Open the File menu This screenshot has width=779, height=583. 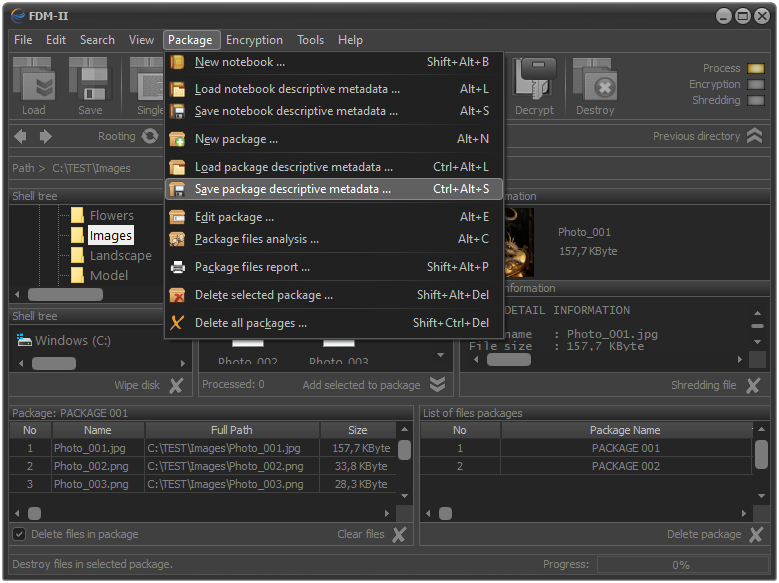(23, 40)
